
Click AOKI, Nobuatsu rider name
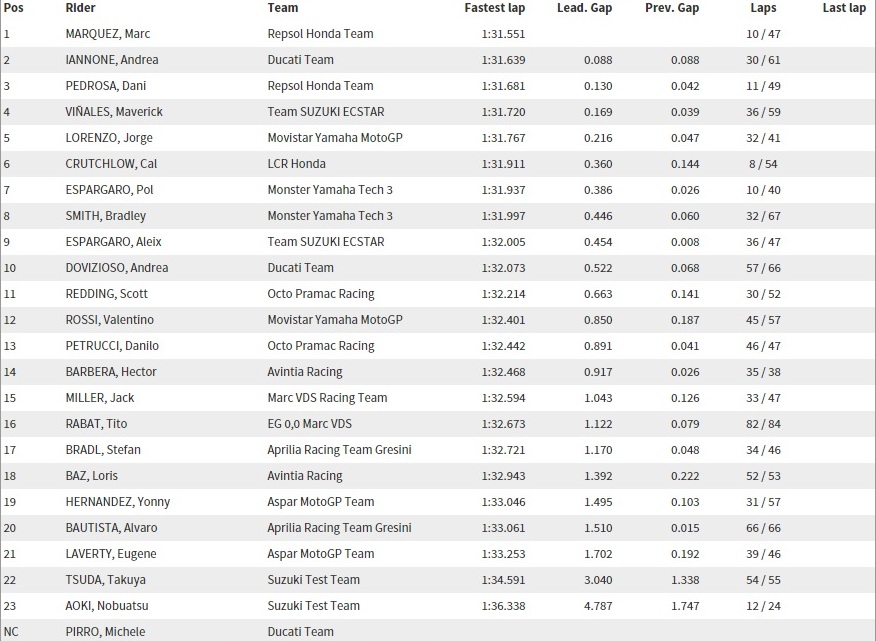108,606
